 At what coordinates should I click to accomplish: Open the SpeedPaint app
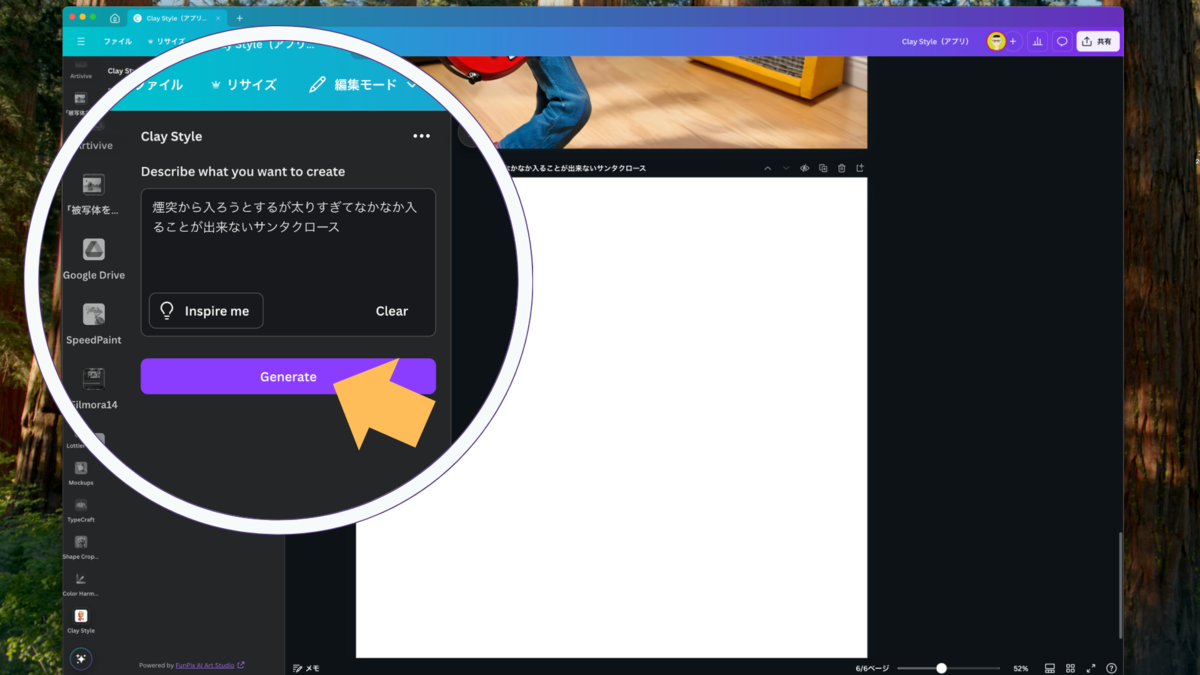coord(94,323)
